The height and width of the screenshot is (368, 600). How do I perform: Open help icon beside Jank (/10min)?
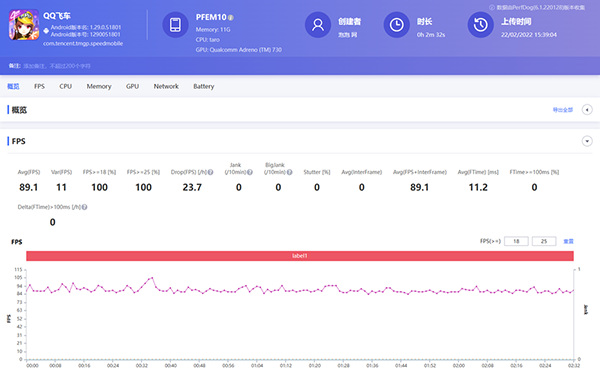tap(250, 172)
